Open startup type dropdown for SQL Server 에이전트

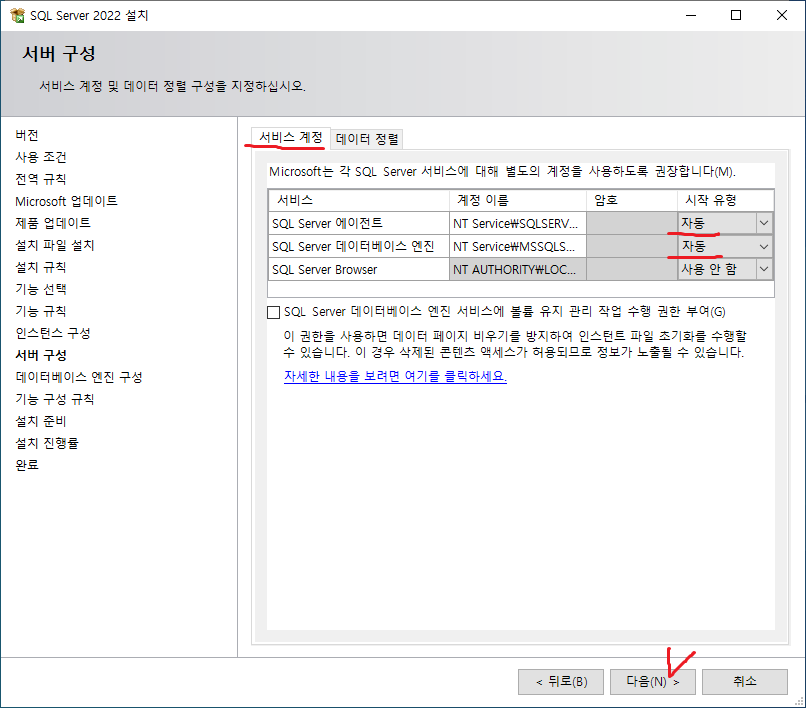click(x=764, y=223)
